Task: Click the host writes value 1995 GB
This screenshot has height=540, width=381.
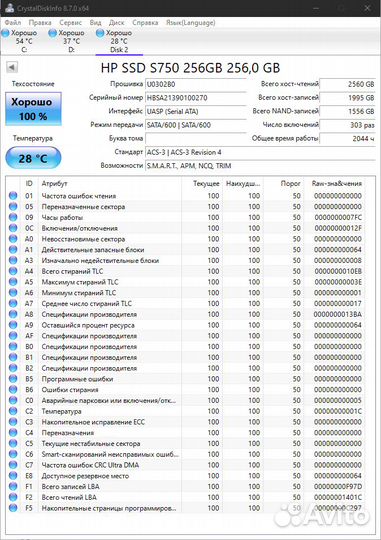Action: (x=347, y=98)
